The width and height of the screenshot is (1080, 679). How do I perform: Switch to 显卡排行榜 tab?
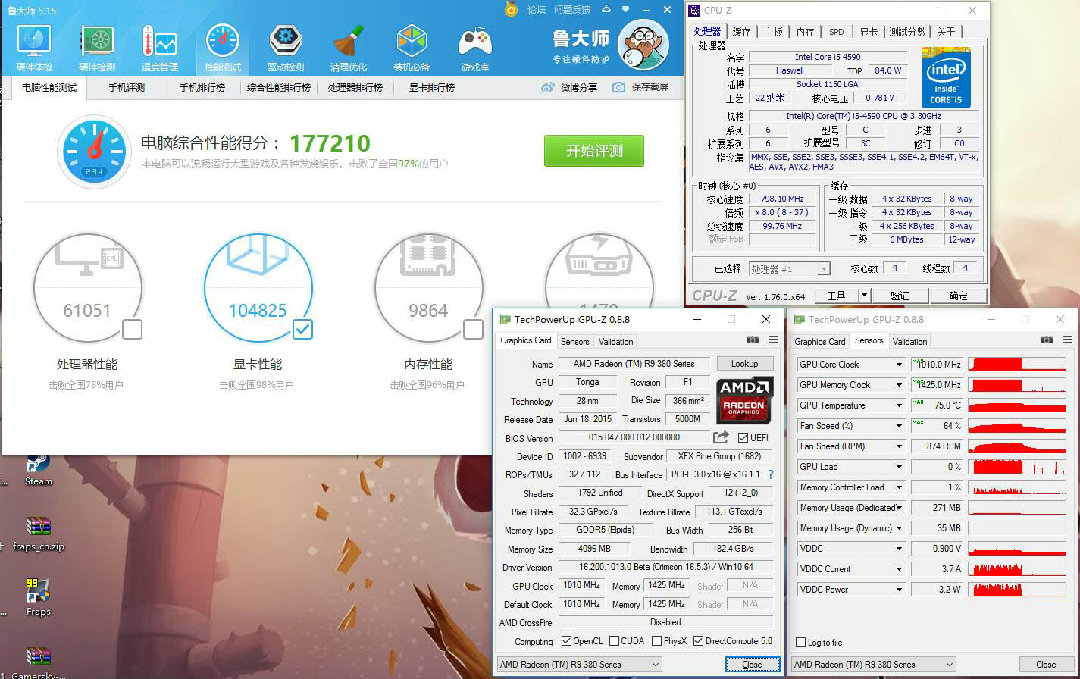(x=432, y=87)
